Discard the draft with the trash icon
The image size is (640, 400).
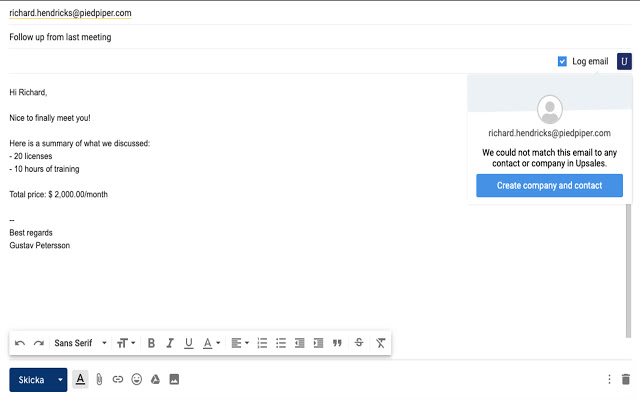(626, 380)
